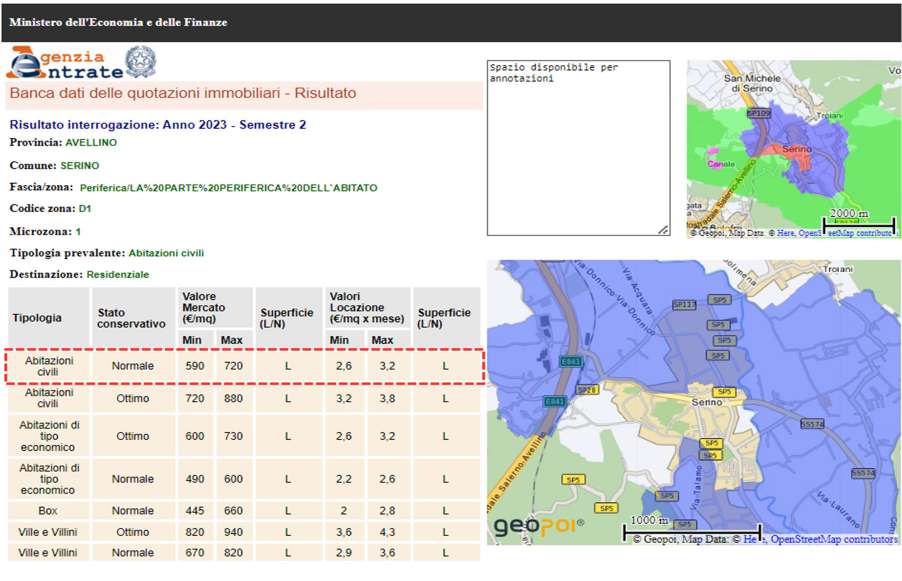902x581 pixels.
Task: Click Serino town label on large map
Action: (x=706, y=401)
